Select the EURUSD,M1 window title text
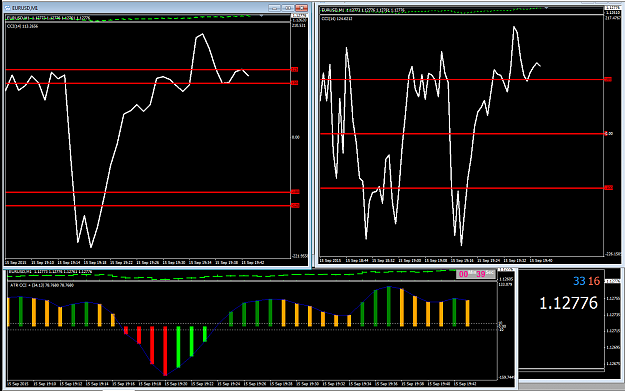Viewport: 625px width, 391px height. pyautogui.click(x=25, y=8)
